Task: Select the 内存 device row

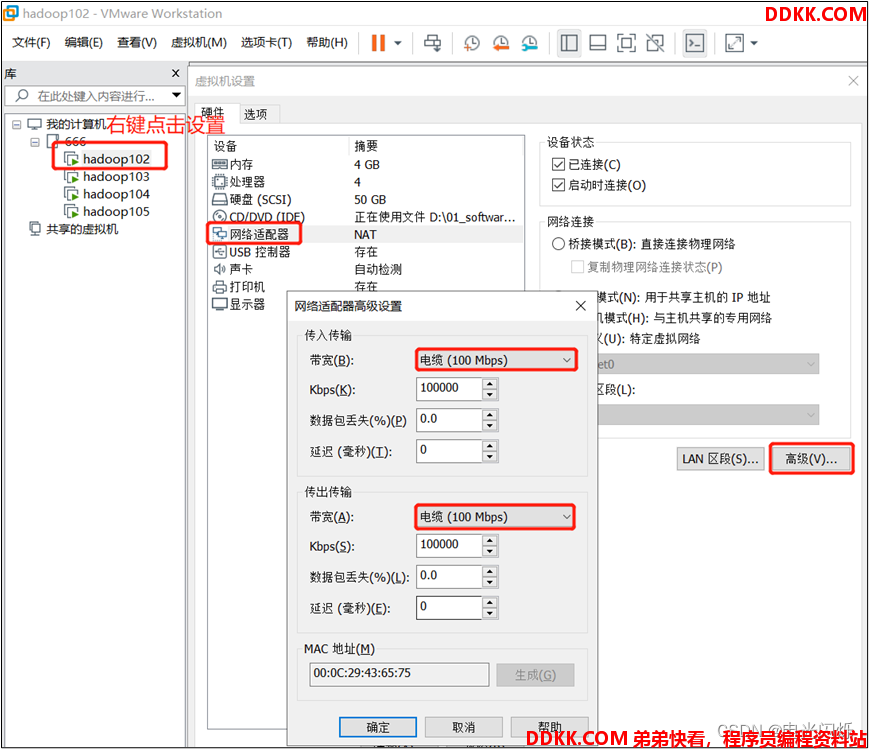Action: (366, 165)
